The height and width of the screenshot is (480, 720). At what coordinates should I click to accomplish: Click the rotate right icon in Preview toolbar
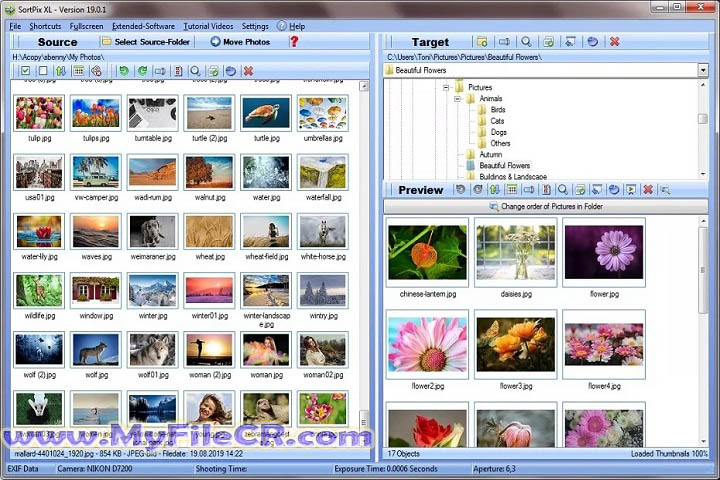478,189
